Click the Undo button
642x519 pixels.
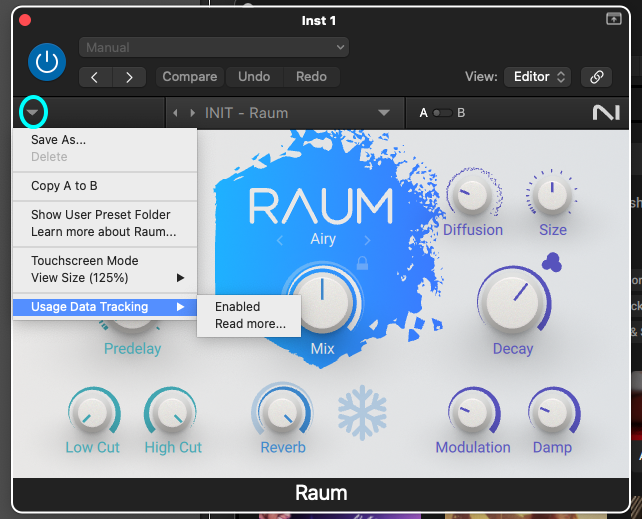254,77
